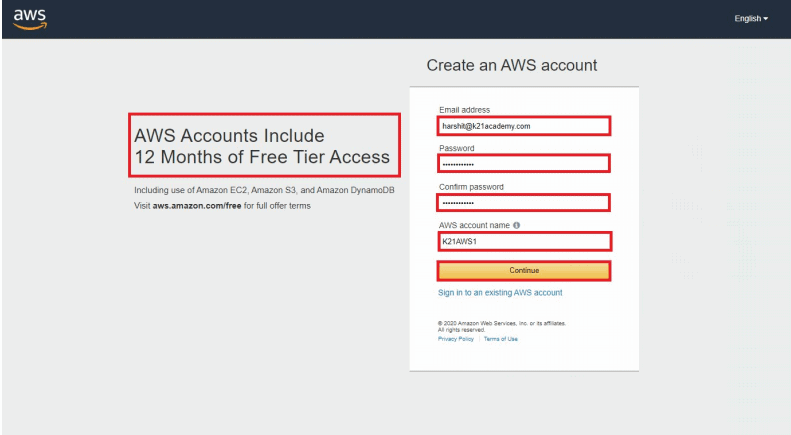
Task: Visit the aws.amazon.com/free offer terms link
Action: click(197, 206)
